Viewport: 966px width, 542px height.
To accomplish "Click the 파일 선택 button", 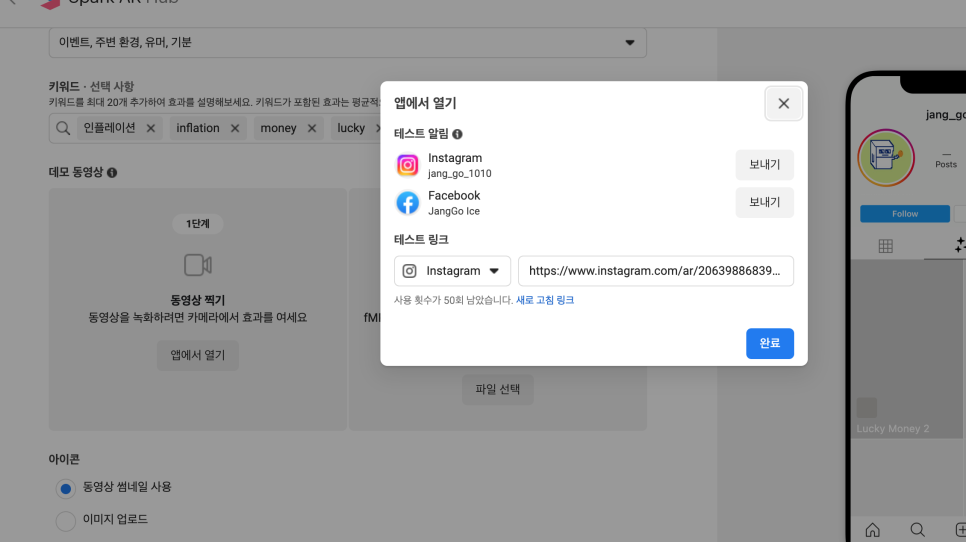I will (498, 389).
